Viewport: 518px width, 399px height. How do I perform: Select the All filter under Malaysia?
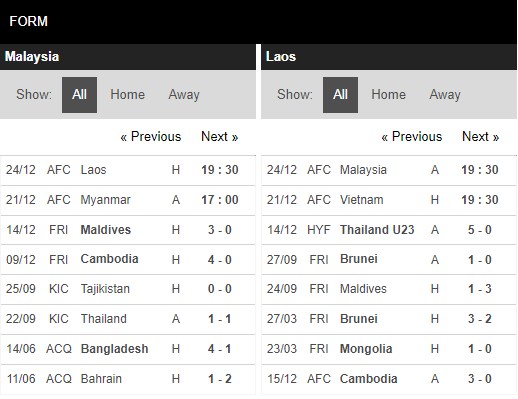tap(79, 95)
